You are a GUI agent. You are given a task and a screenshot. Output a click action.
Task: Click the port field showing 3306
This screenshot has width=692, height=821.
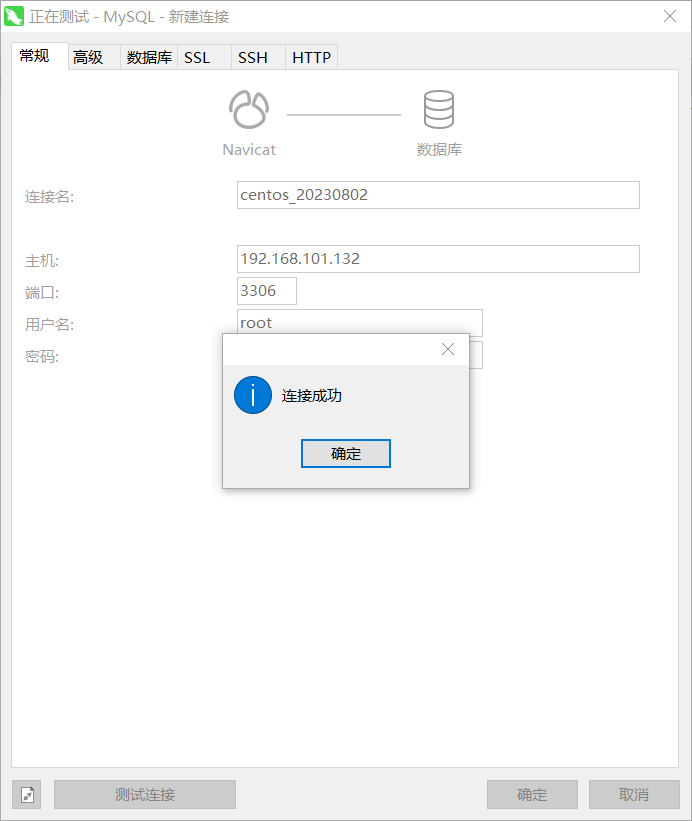pyautogui.click(x=267, y=291)
